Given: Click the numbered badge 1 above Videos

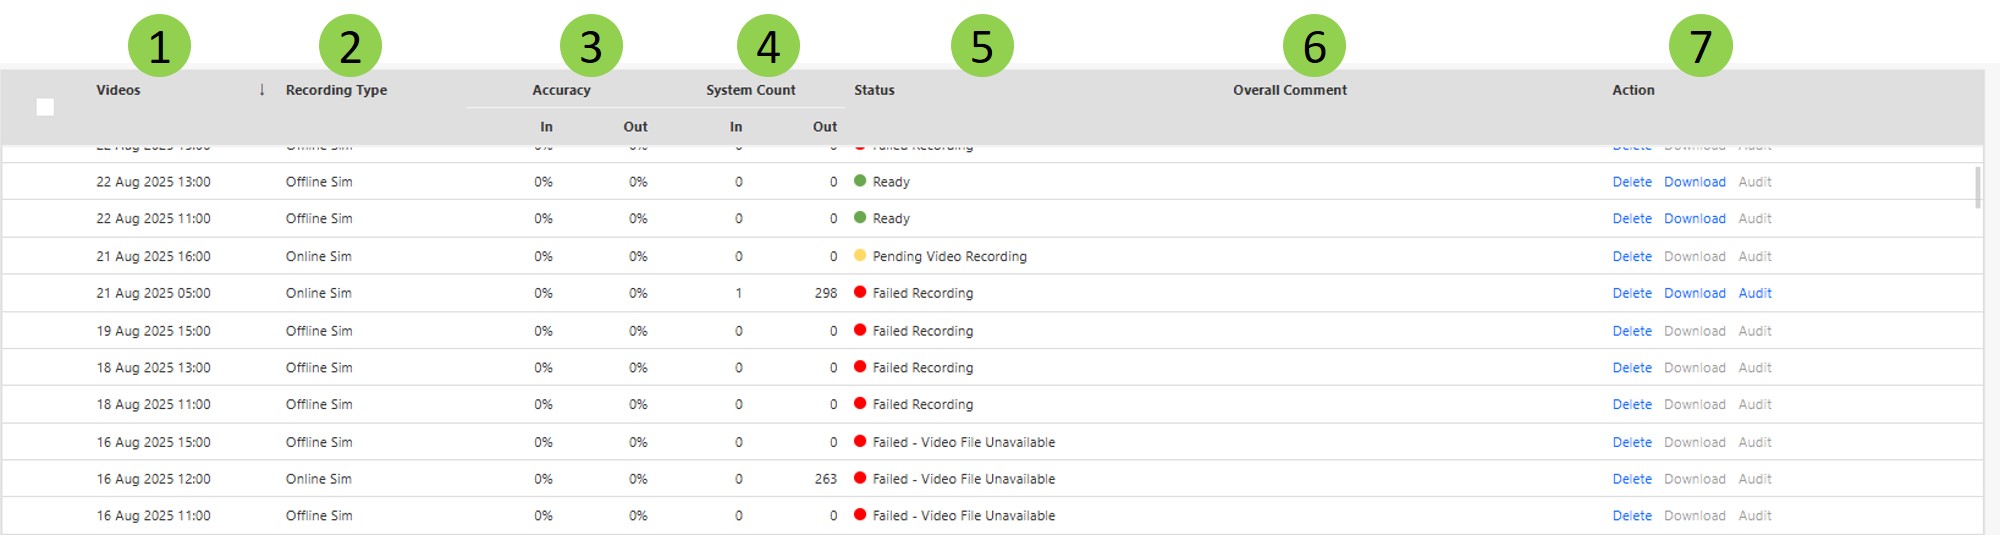Looking at the screenshot, I should point(159,46).
